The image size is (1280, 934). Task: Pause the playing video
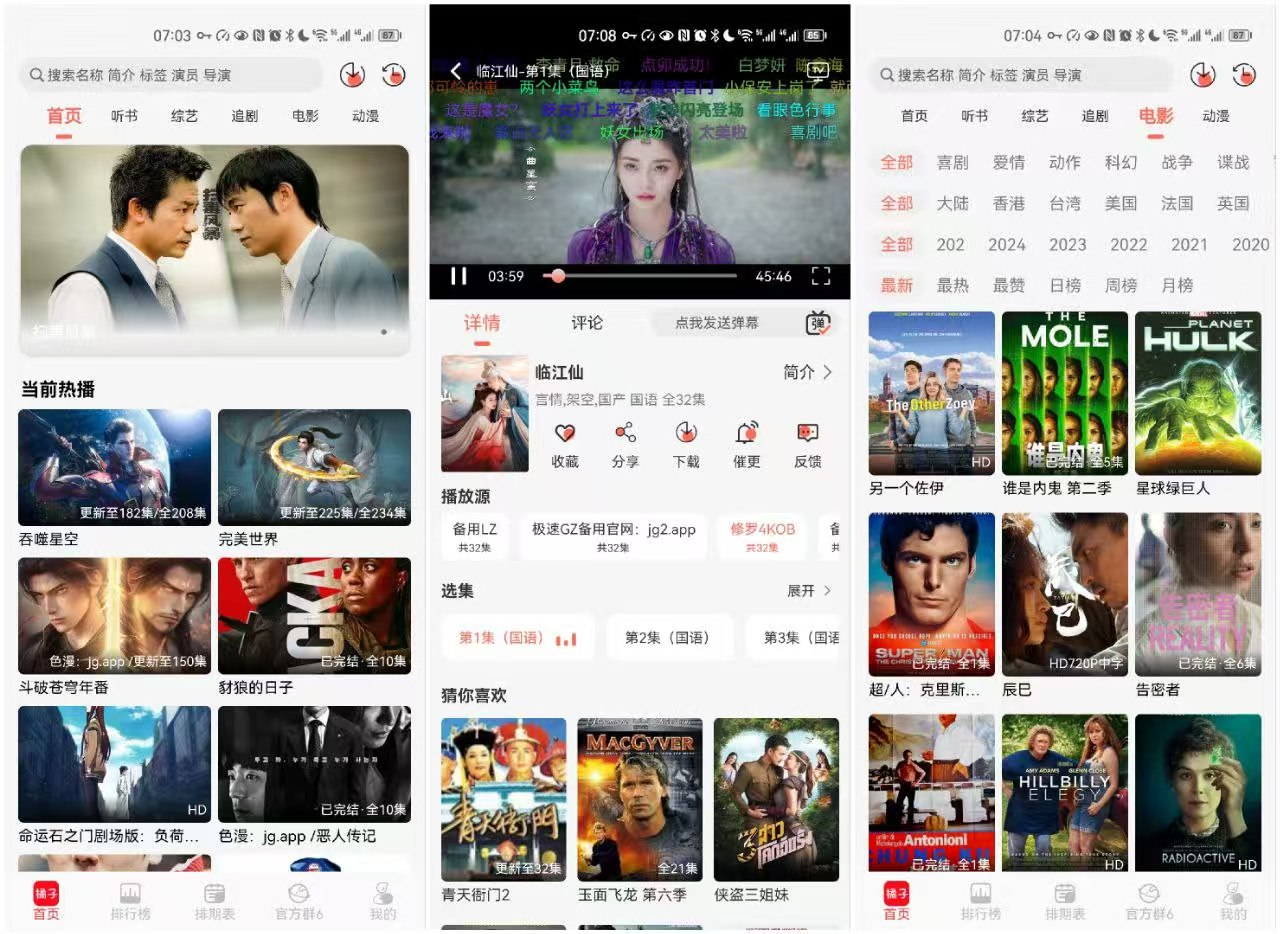point(459,276)
